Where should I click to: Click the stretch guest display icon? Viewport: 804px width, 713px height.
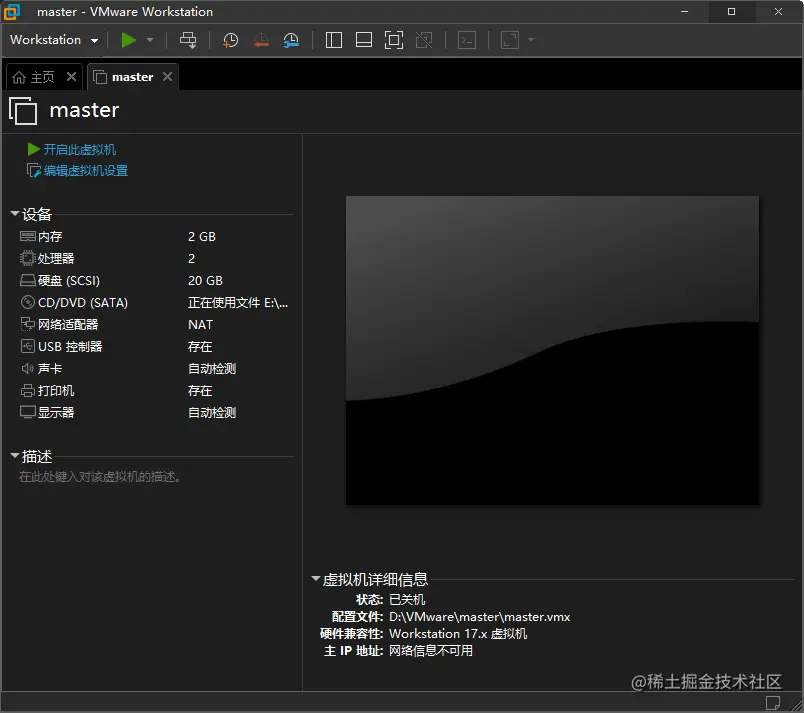[x=510, y=40]
